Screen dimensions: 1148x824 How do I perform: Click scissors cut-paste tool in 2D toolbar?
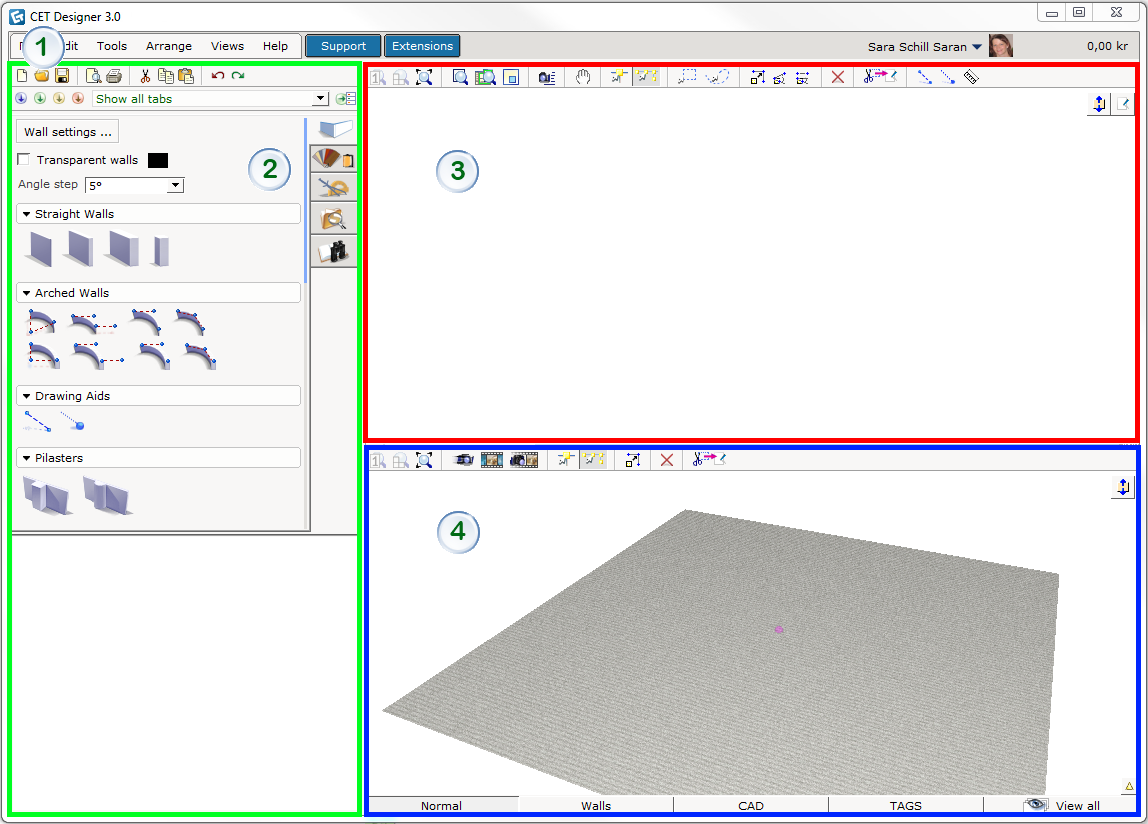(x=880, y=76)
